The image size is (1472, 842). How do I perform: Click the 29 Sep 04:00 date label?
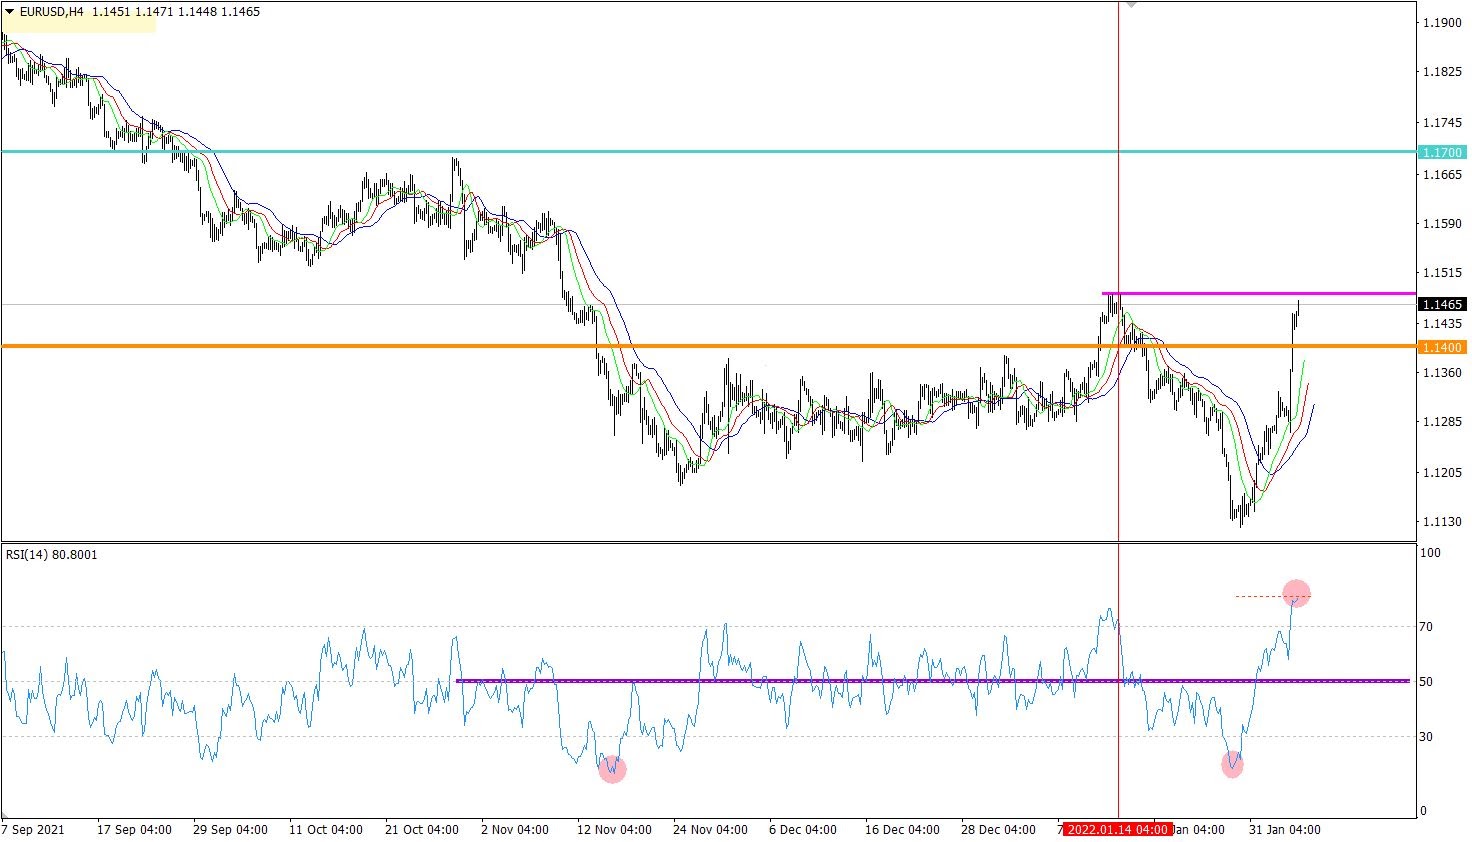pos(230,830)
